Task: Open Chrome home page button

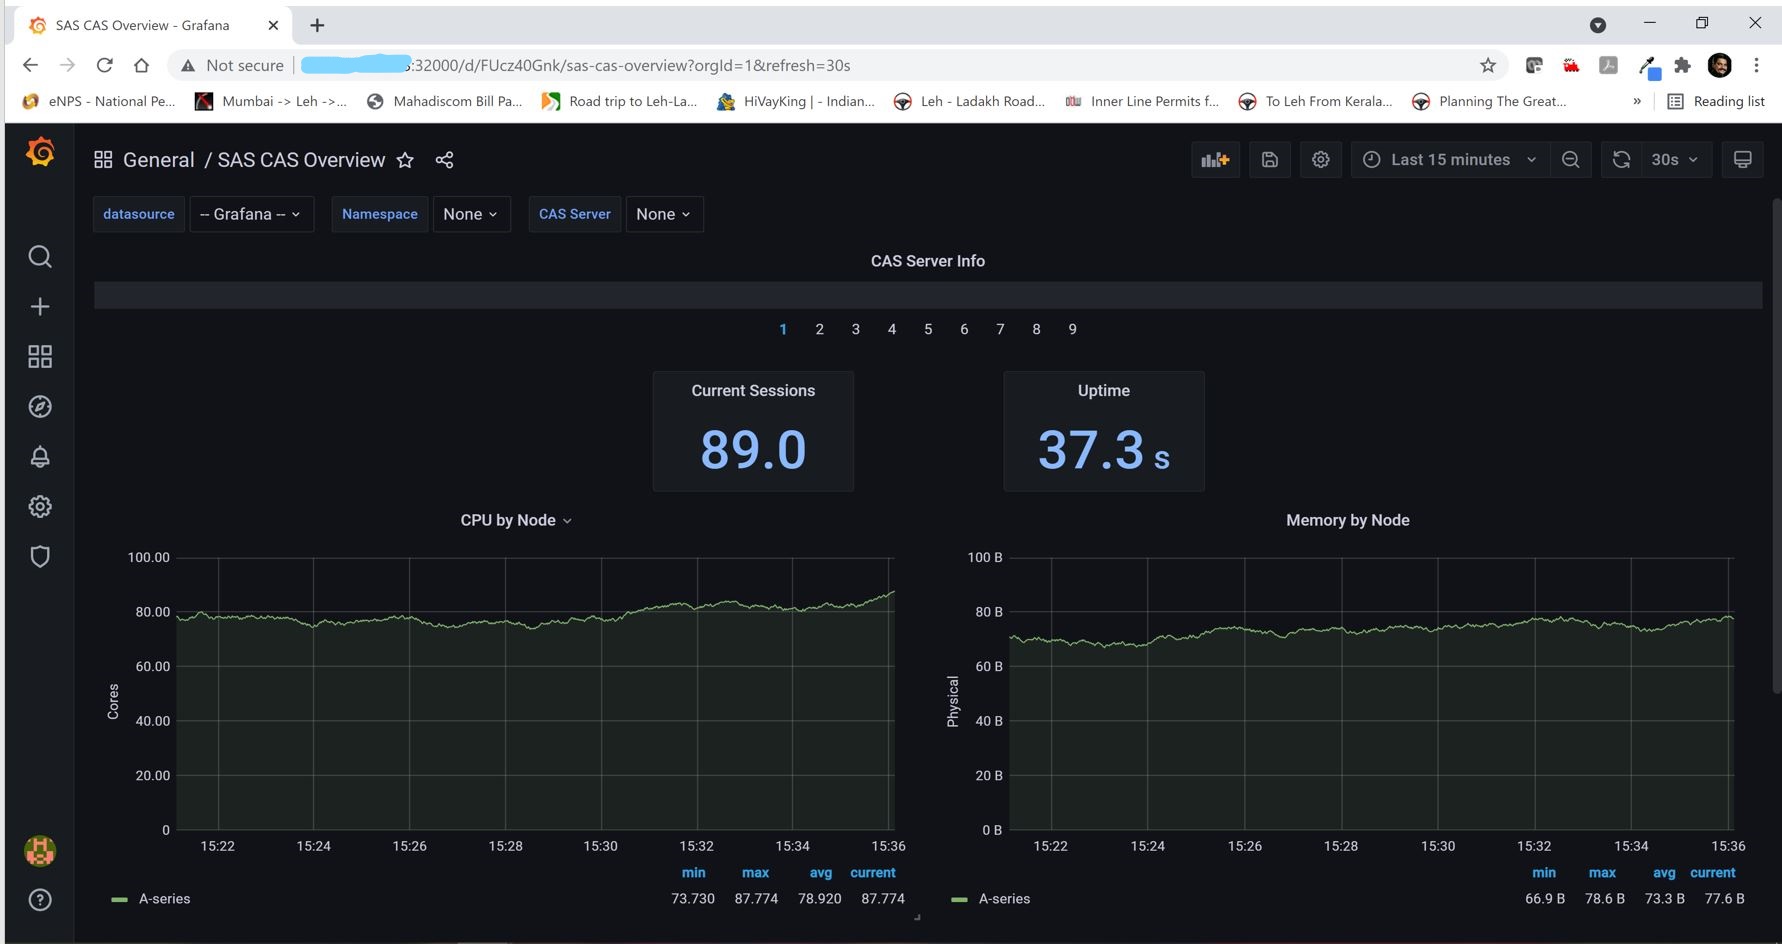Action: 141,65
